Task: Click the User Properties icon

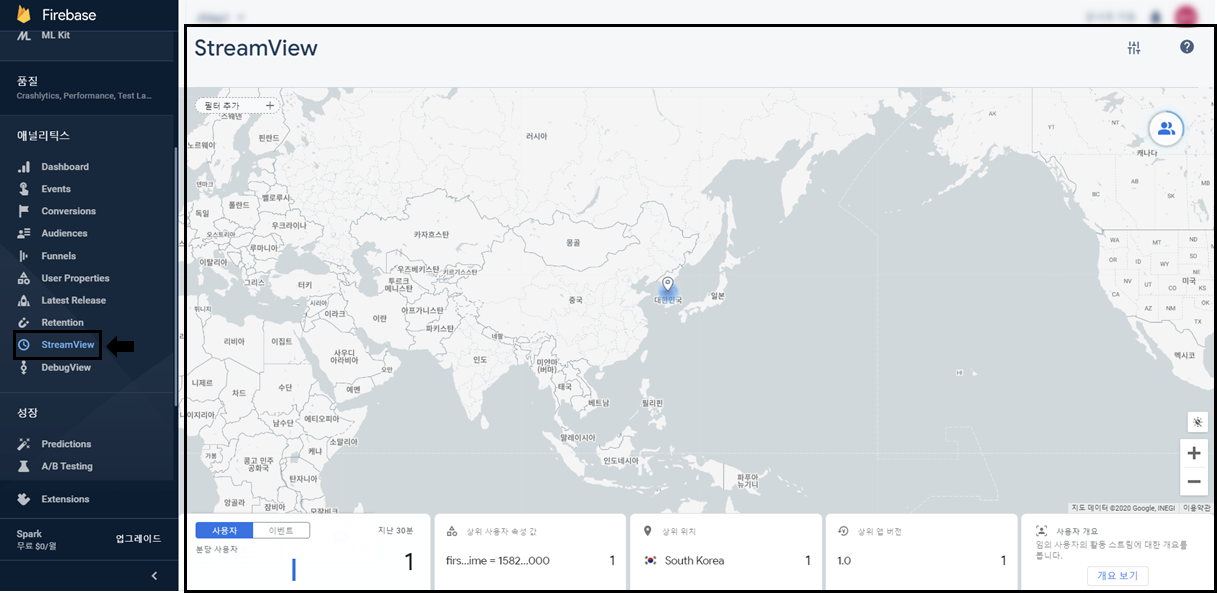Action: coord(24,278)
